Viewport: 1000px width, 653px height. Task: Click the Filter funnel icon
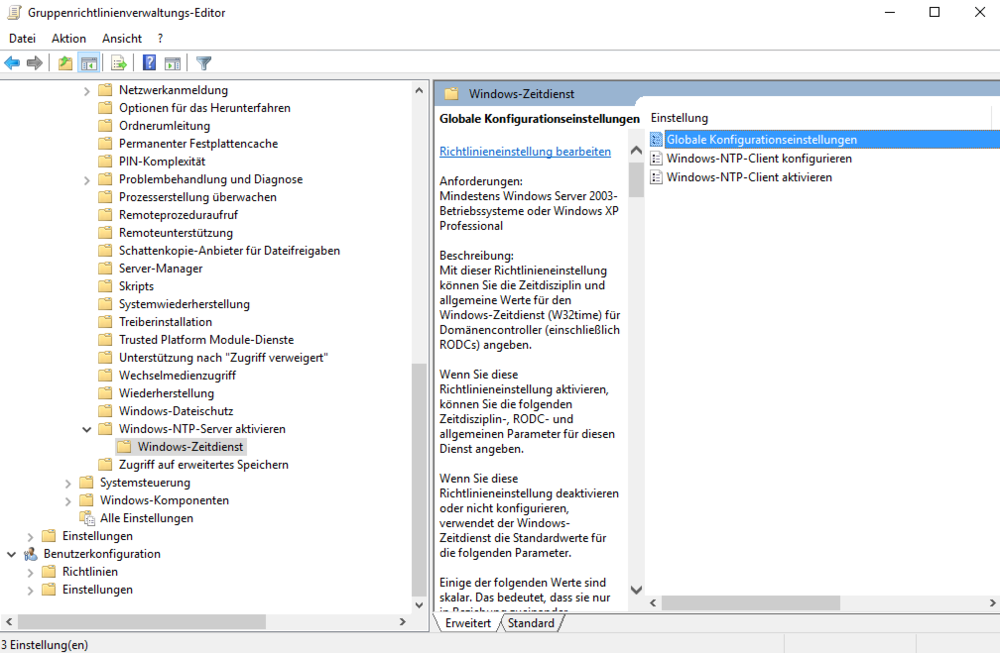point(204,63)
